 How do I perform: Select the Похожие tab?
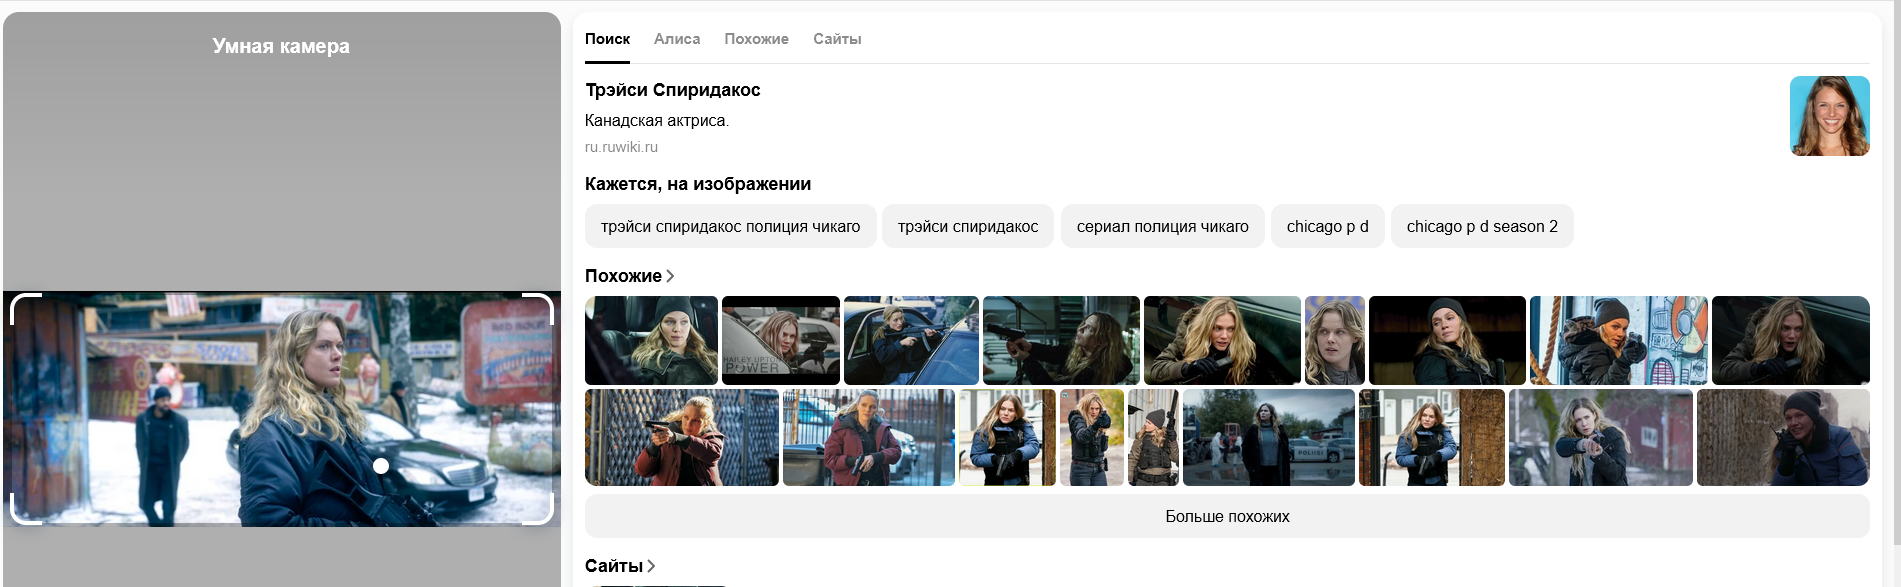pyautogui.click(x=756, y=39)
